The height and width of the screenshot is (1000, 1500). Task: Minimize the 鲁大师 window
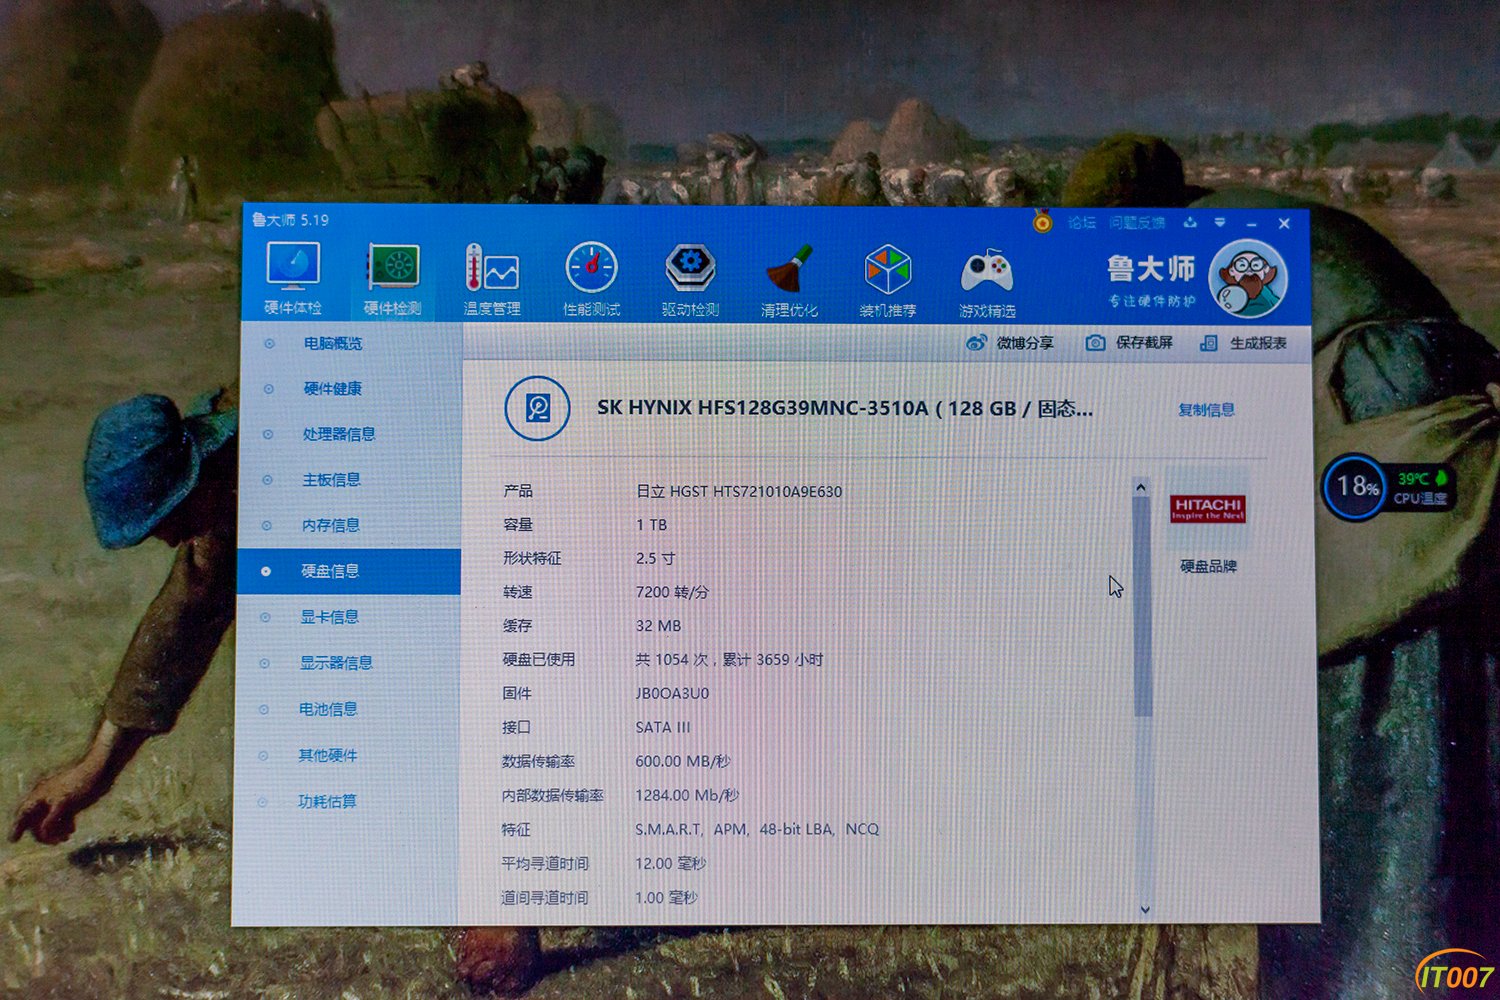coord(1251,223)
